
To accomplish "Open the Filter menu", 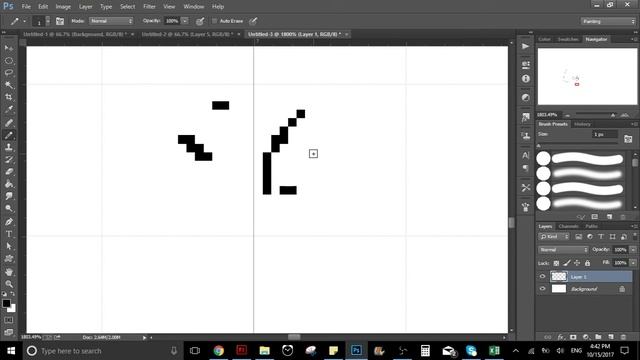I will 149,7.
